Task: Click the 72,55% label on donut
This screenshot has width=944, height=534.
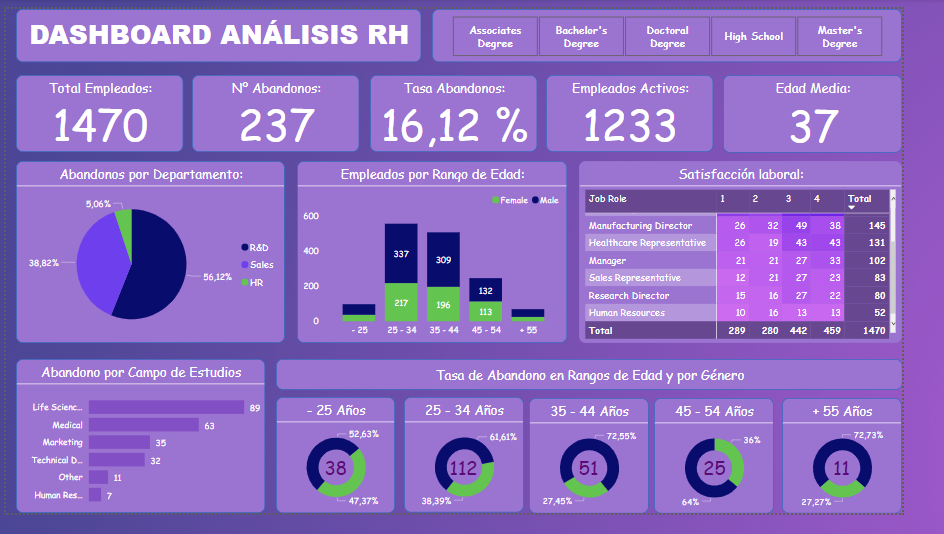Action: (x=621, y=436)
